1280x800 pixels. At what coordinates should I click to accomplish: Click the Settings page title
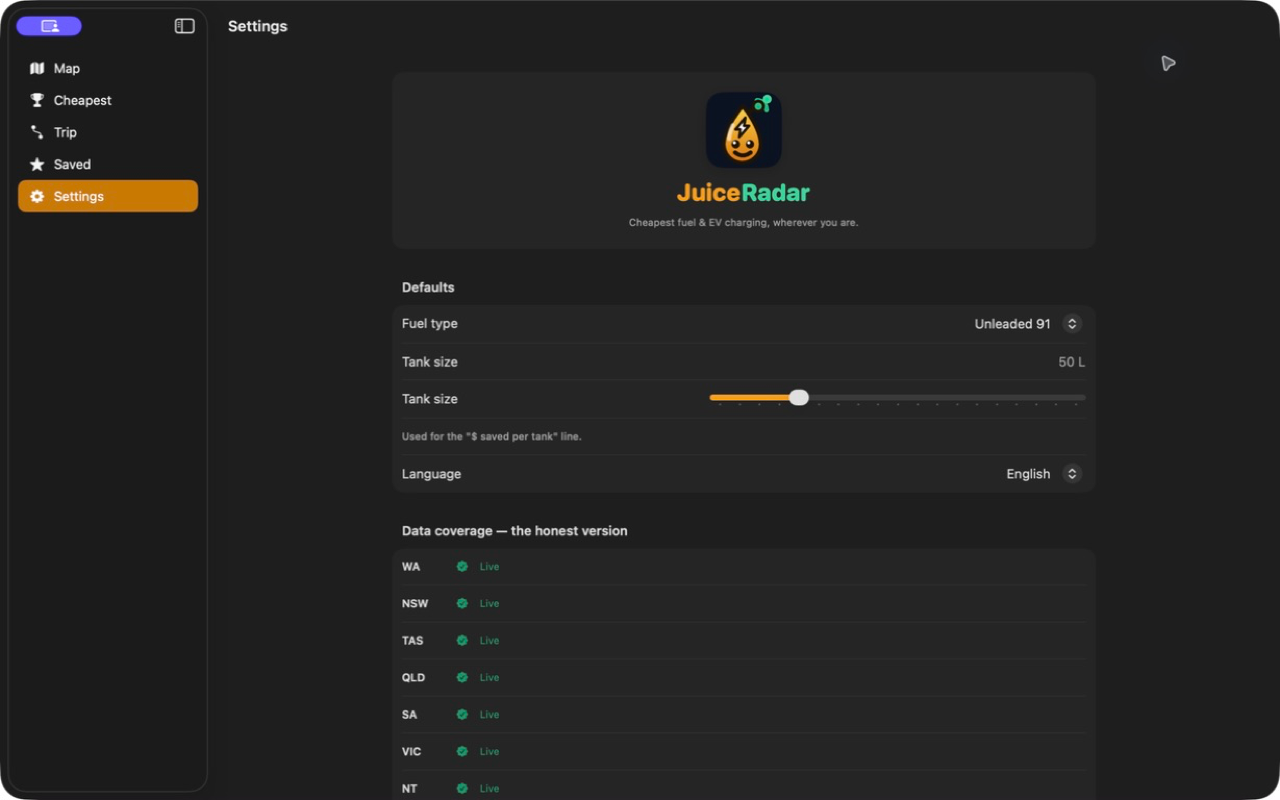257,26
